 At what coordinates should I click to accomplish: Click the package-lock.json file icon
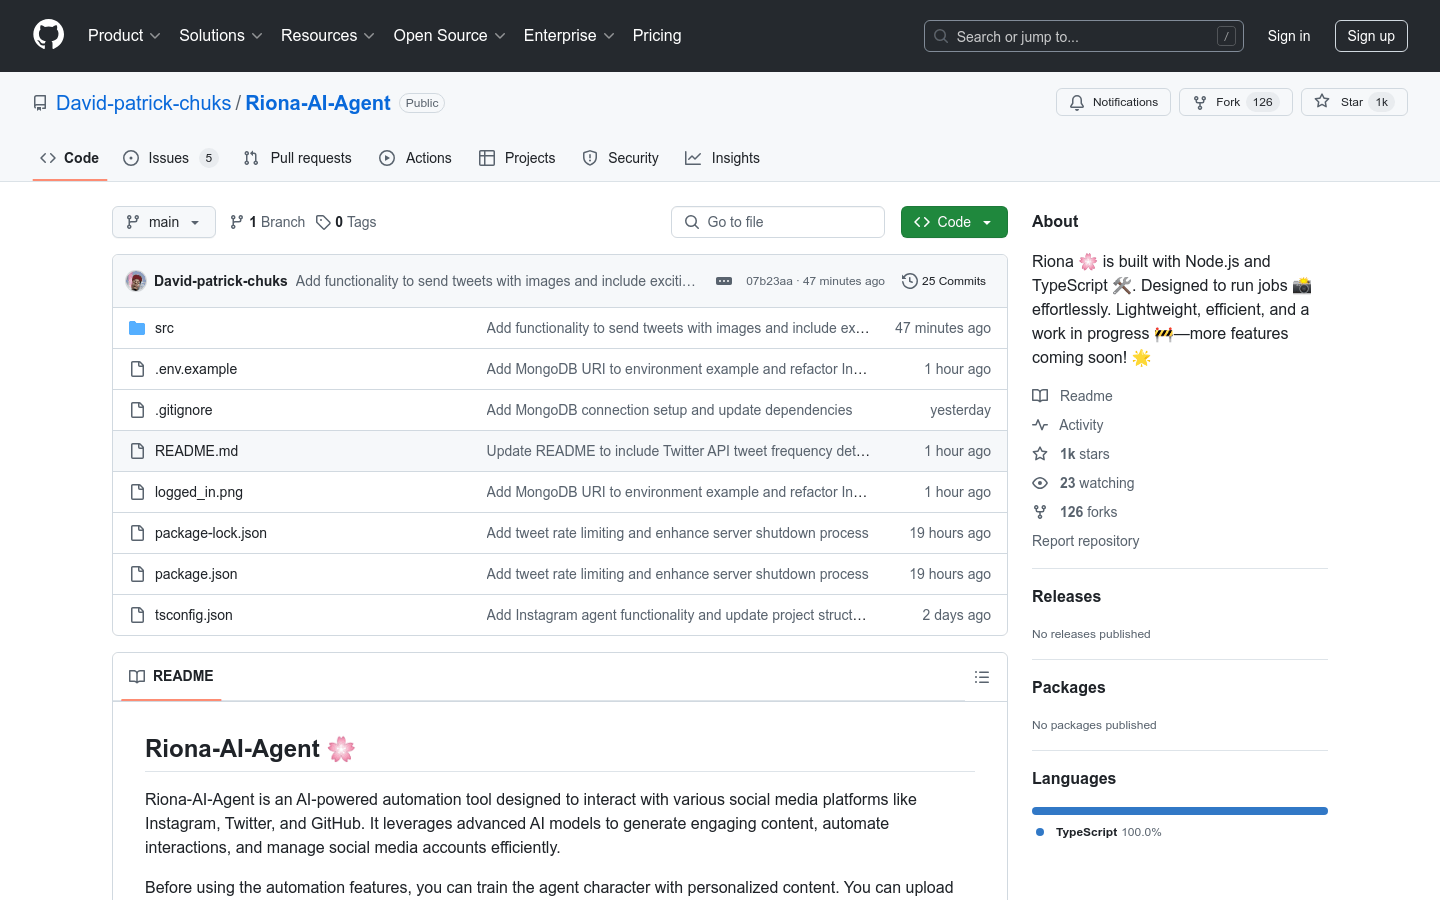[x=138, y=533]
